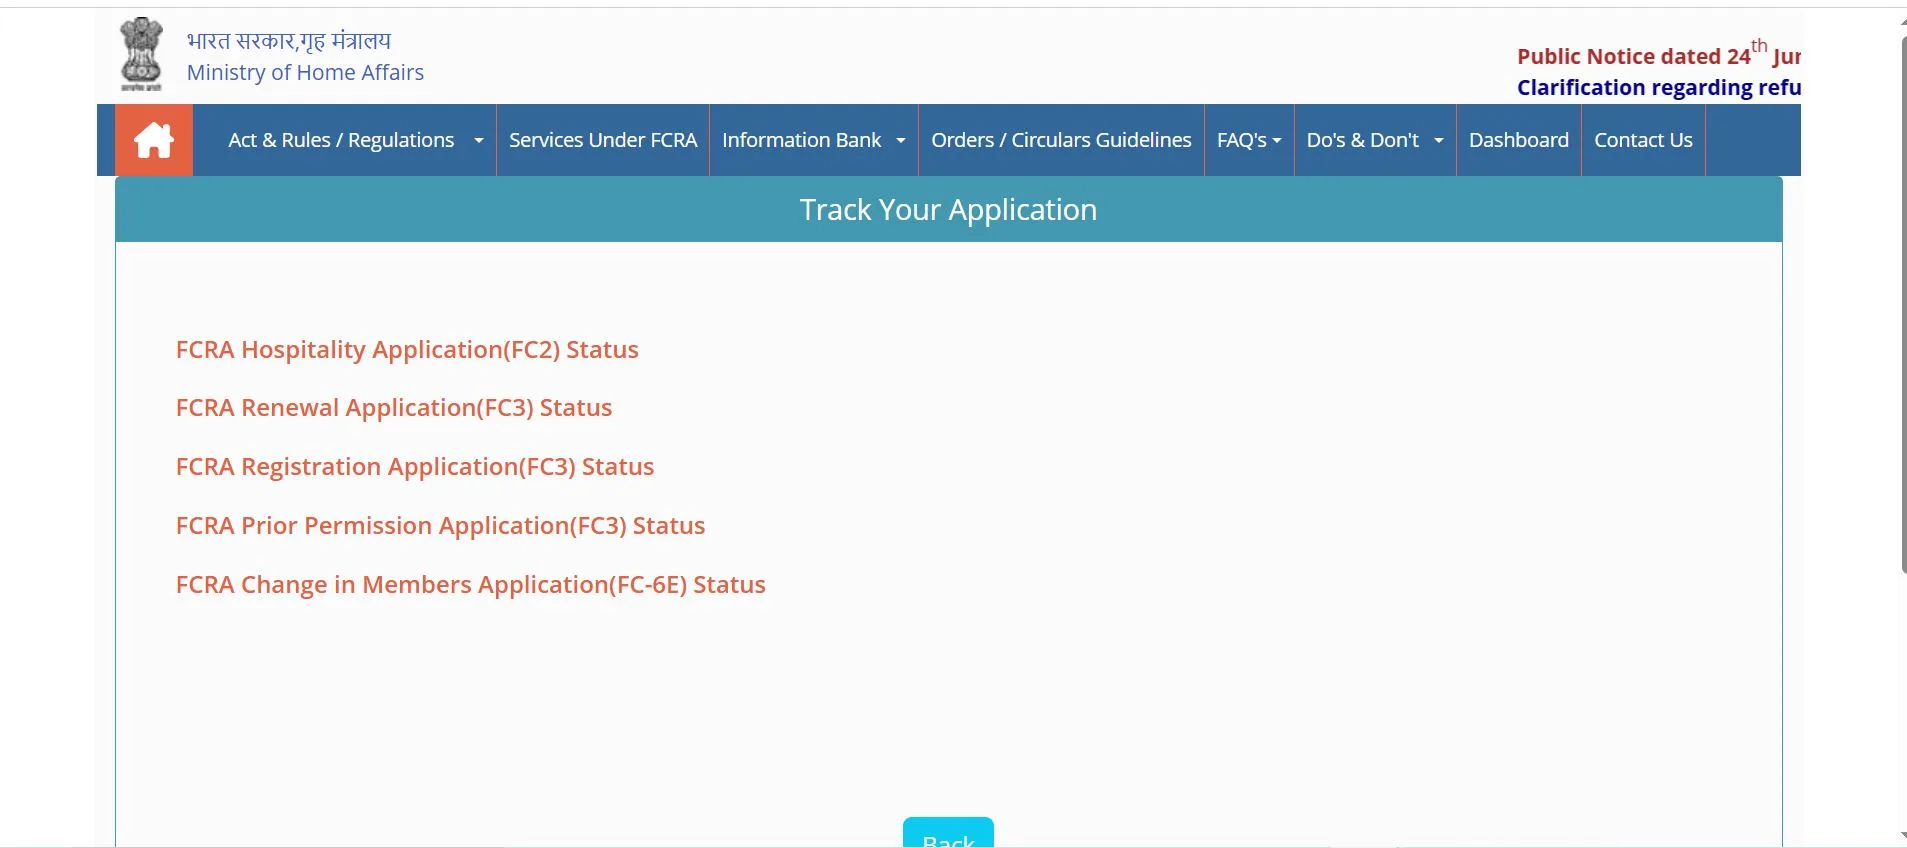
Task: Open Orders / Circulars Guidelines menu
Action: [x=1060, y=140]
